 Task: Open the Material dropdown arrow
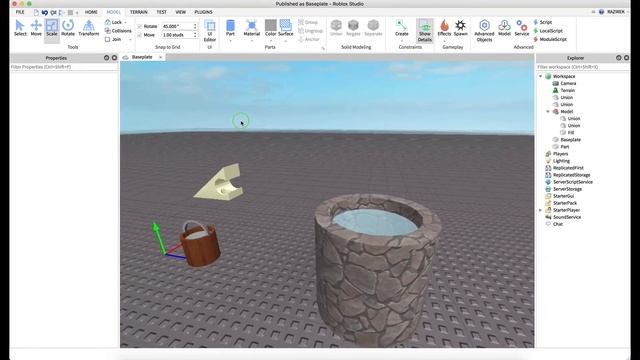(x=251, y=40)
